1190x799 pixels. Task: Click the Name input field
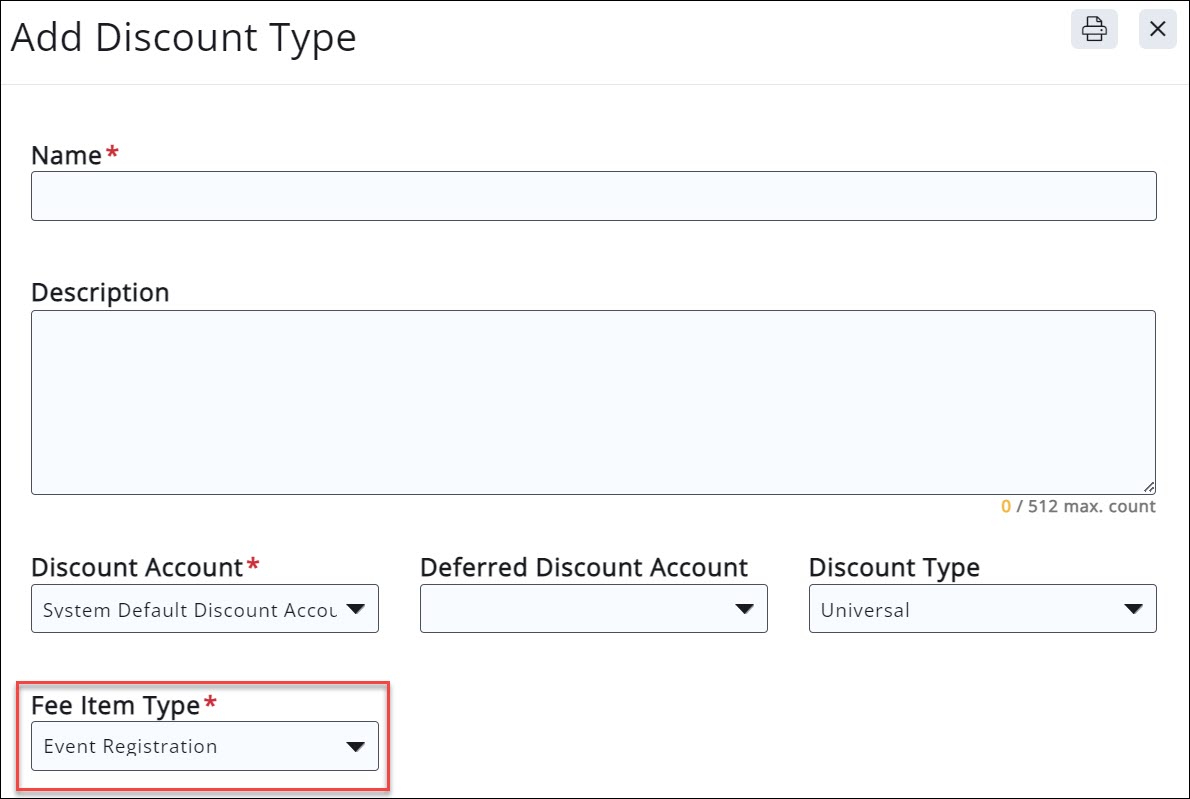click(594, 196)
